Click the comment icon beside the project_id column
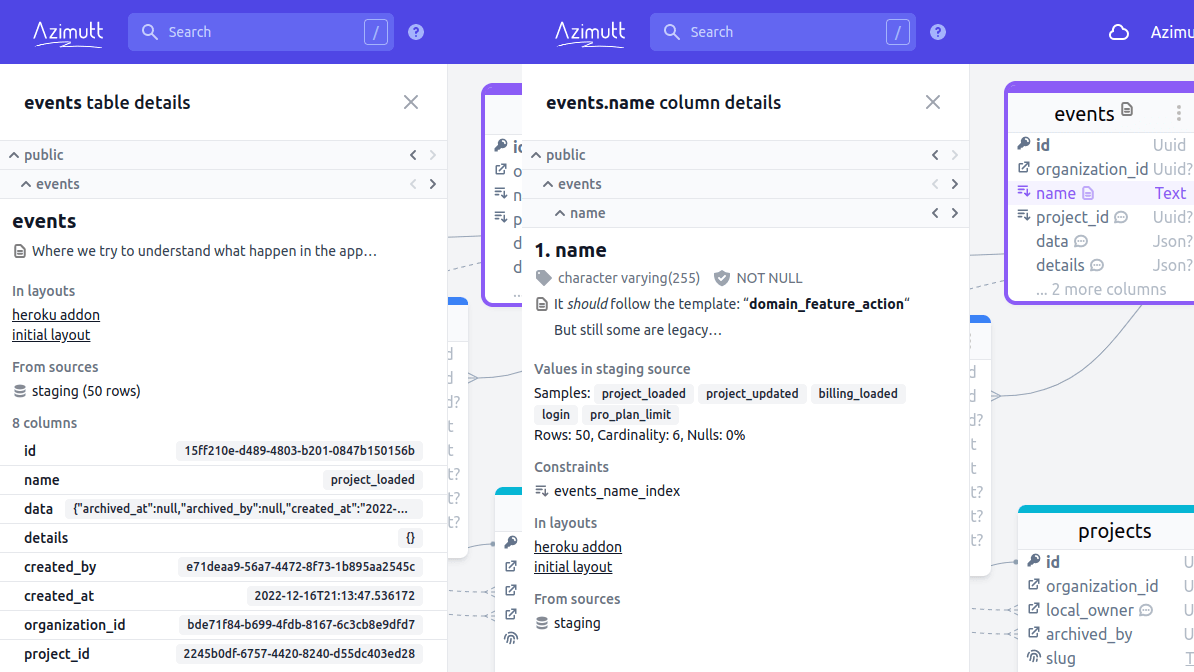Image resolution: width=1194 pixels, height=672 pixels. pyautogui.click(x=1121, y=217)
